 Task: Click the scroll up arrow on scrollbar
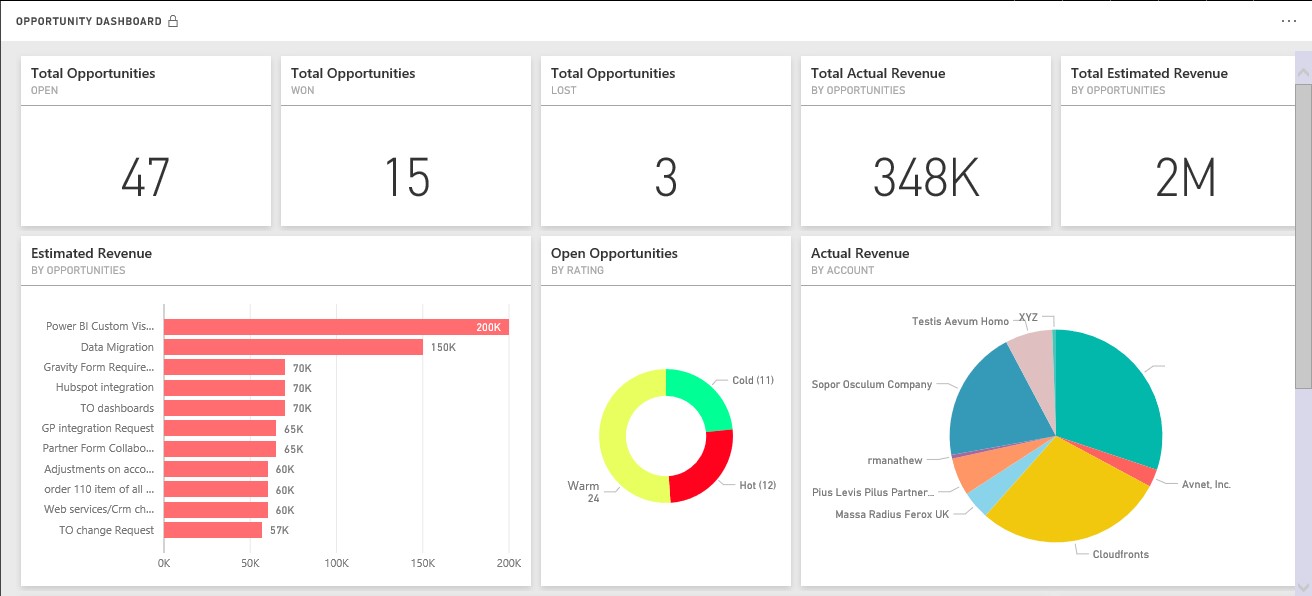point(1302,72)
